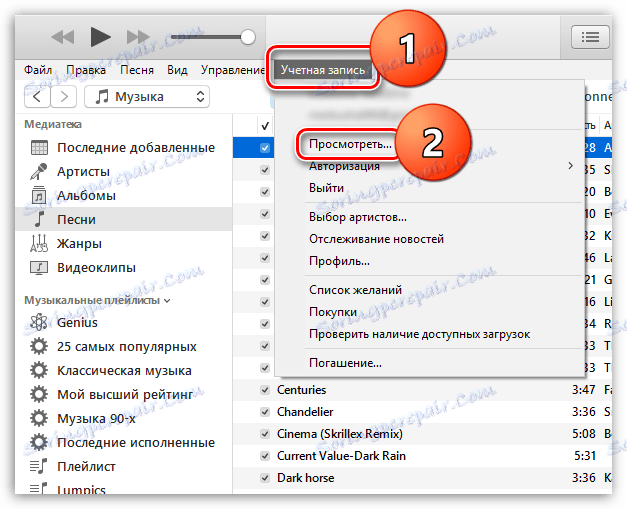627x509 pixels.
Task: Click the Классическая музыка gear icon
Action: pos(39,370)
